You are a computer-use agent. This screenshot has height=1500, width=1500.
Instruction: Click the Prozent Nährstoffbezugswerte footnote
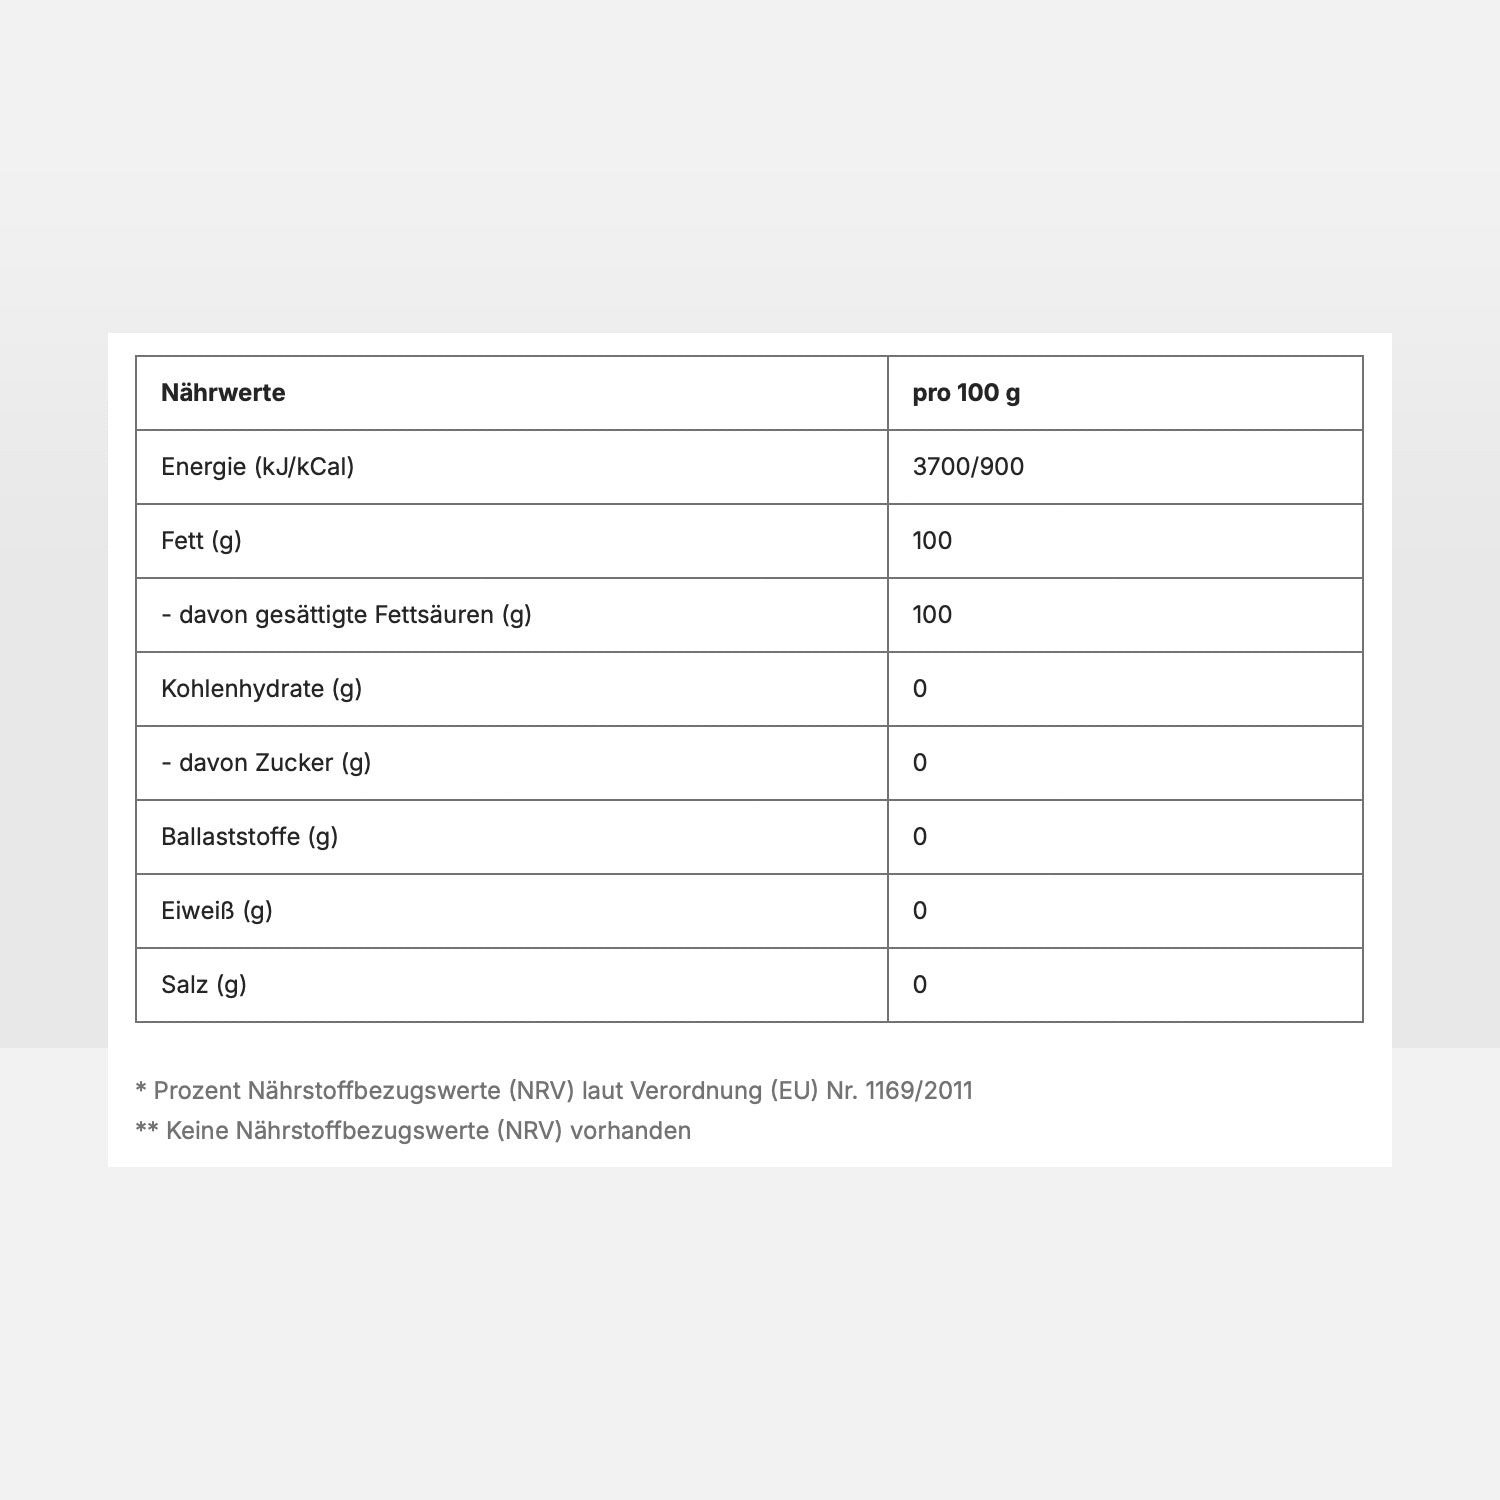(554, 1091)
